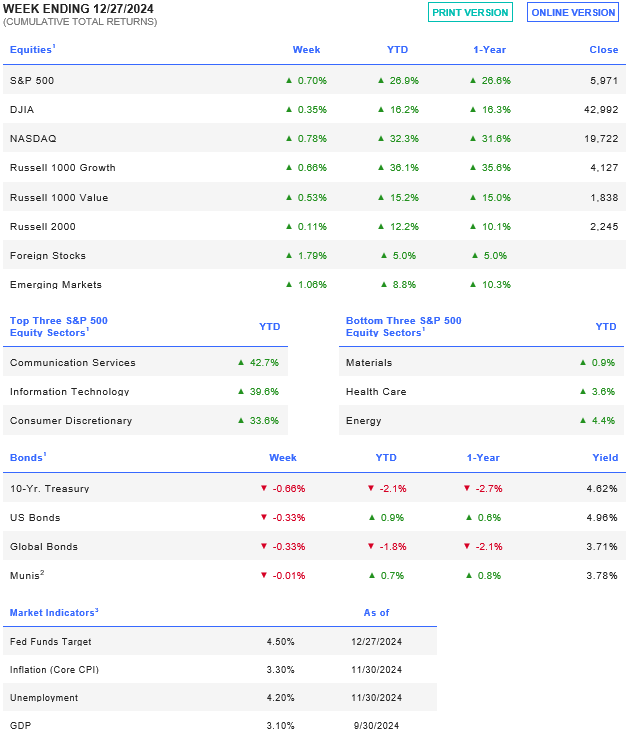Image resolution: width=632 pixels, height=737 pixels.
Task: Select the Russell 1000 Value label
Action: click(x=59, y=198)
